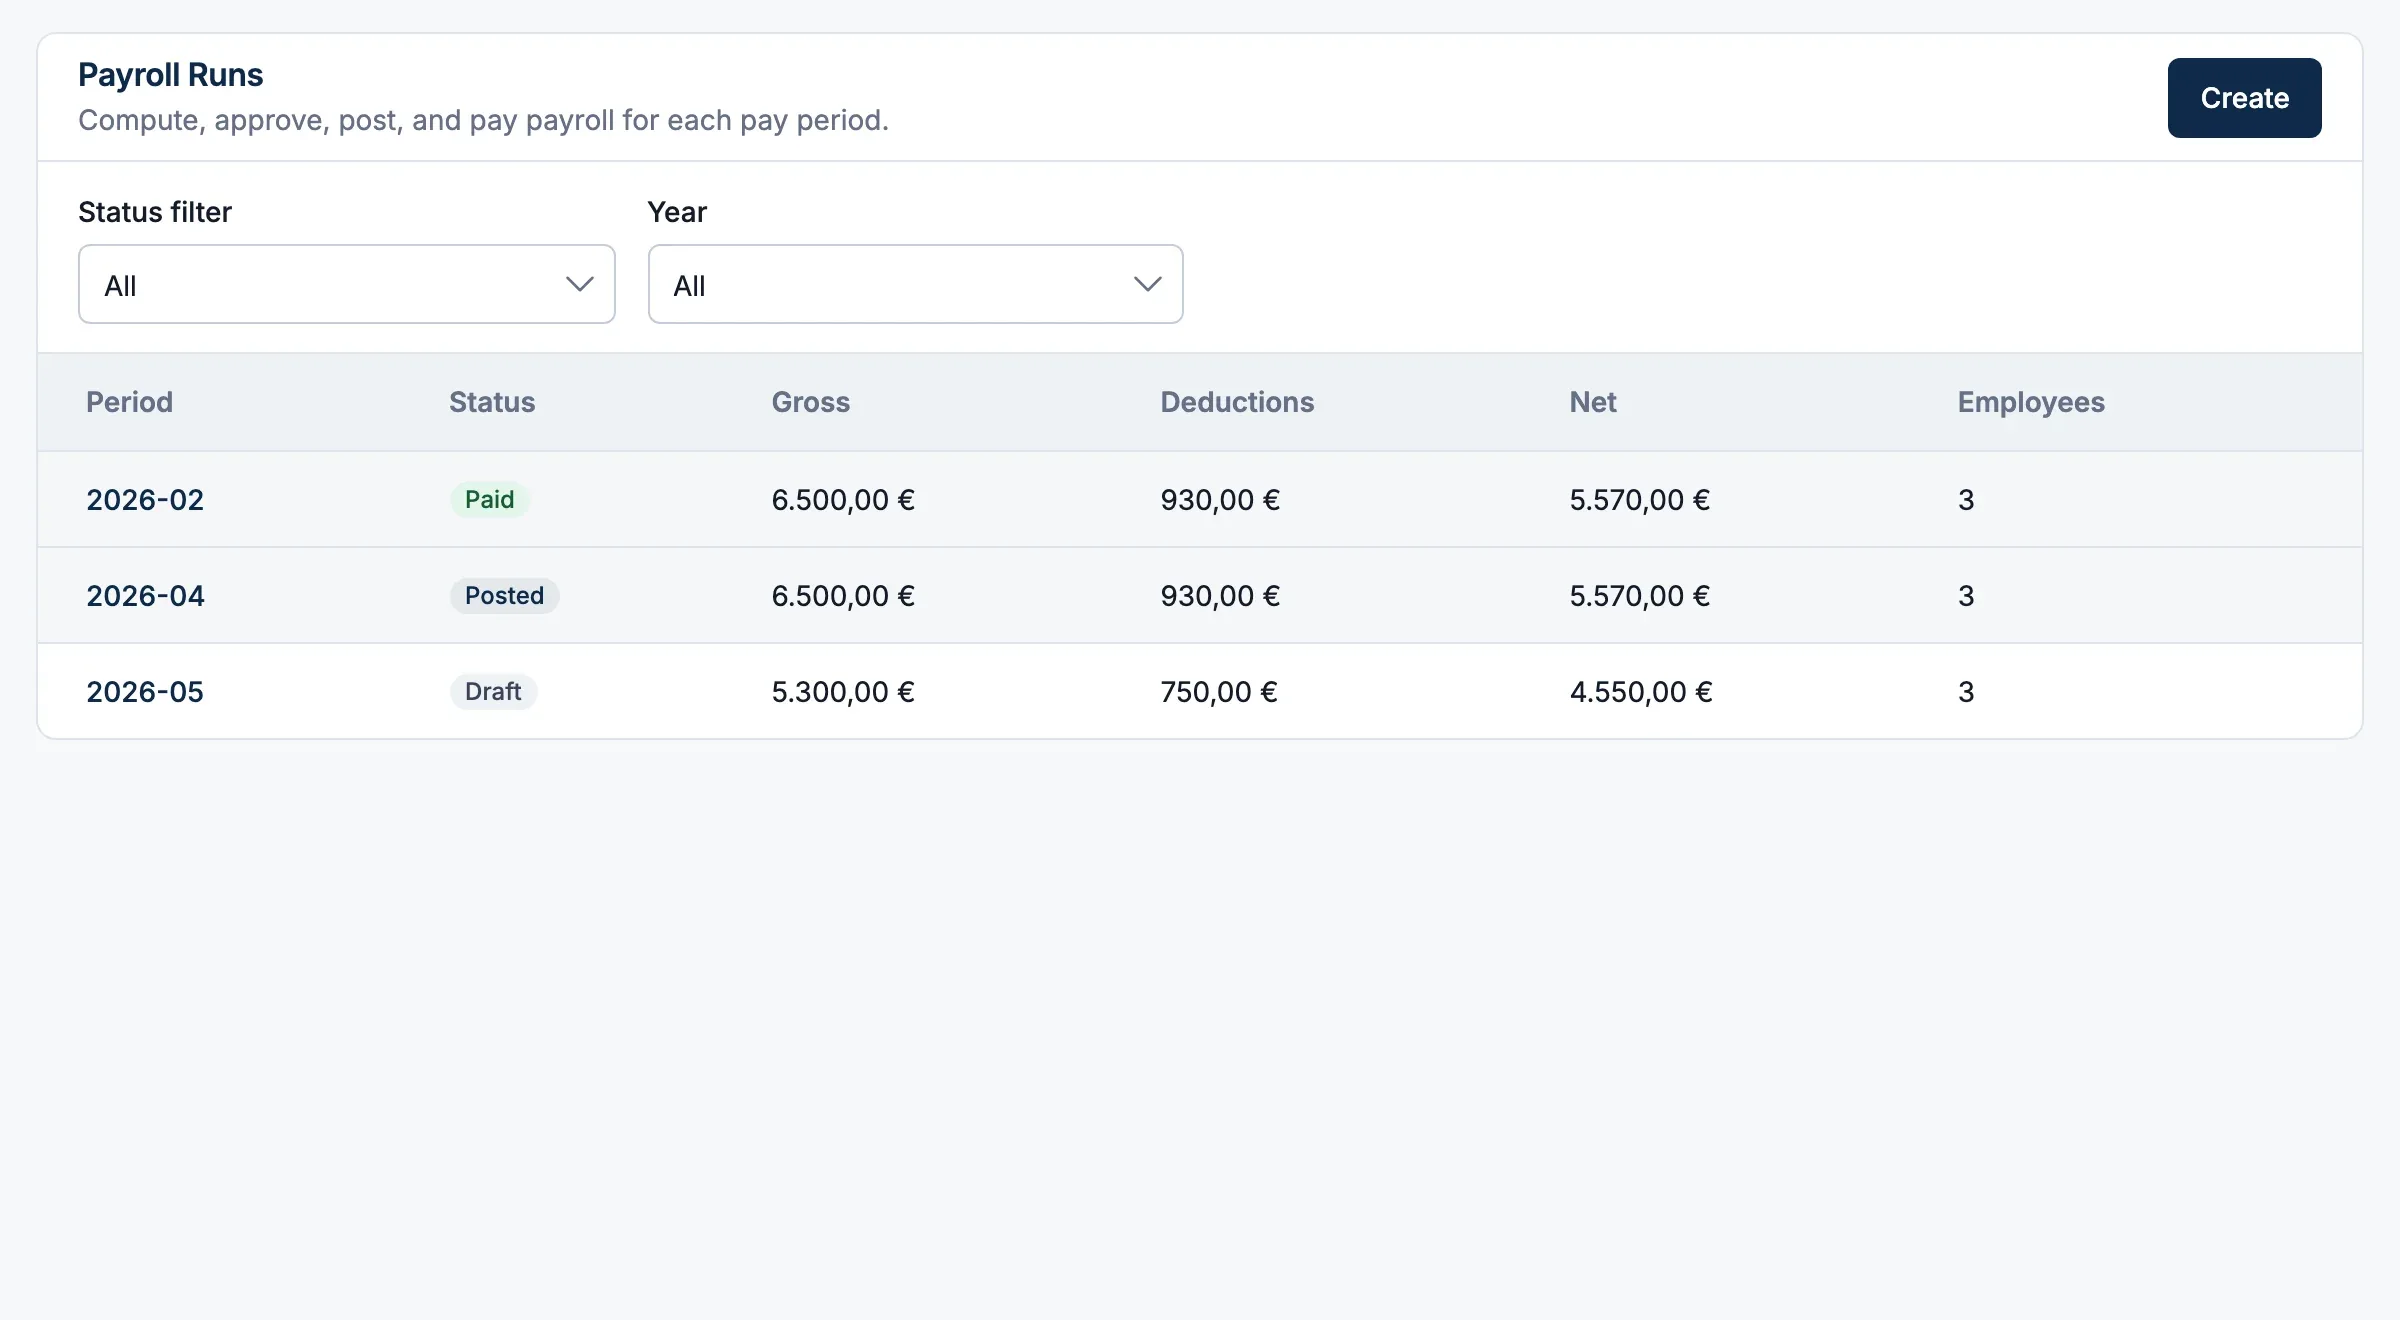The image size is (2400, 1320).
Task: Click the Paid status badge
Action: pos(489,499)
